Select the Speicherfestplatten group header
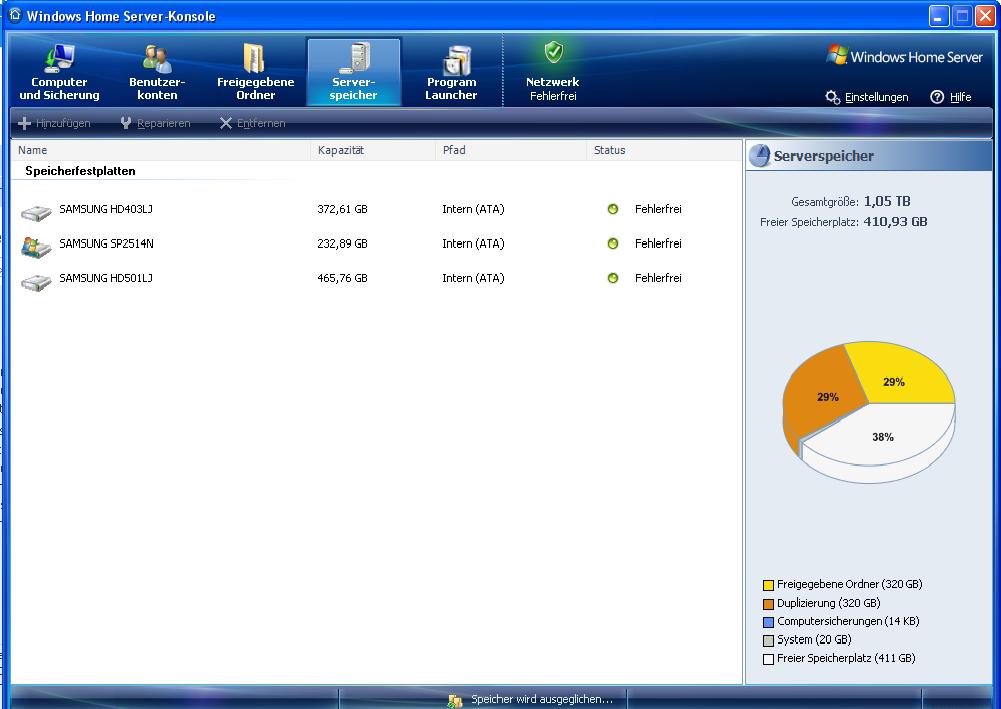The width and height of the screenshot is (1001, 709). point(80,171)
